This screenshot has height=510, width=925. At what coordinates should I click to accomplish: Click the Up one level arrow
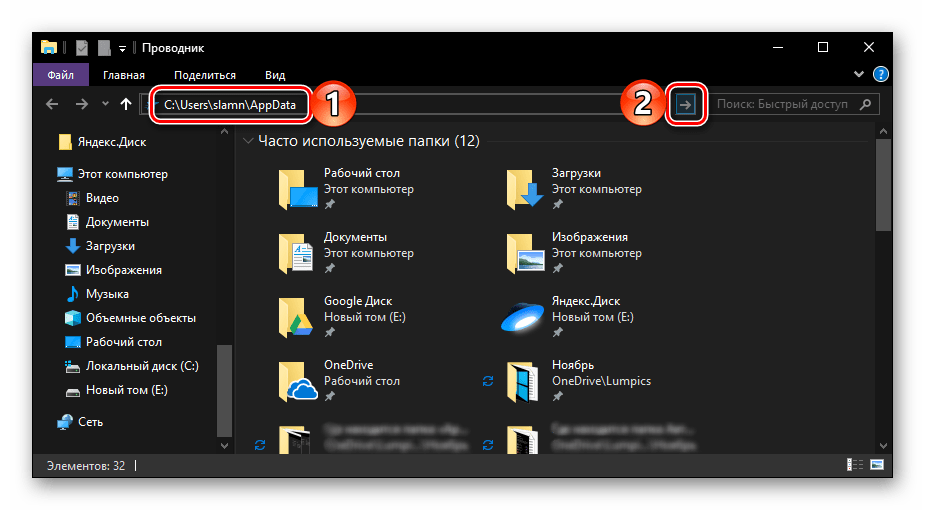click(x=126, y=104)
